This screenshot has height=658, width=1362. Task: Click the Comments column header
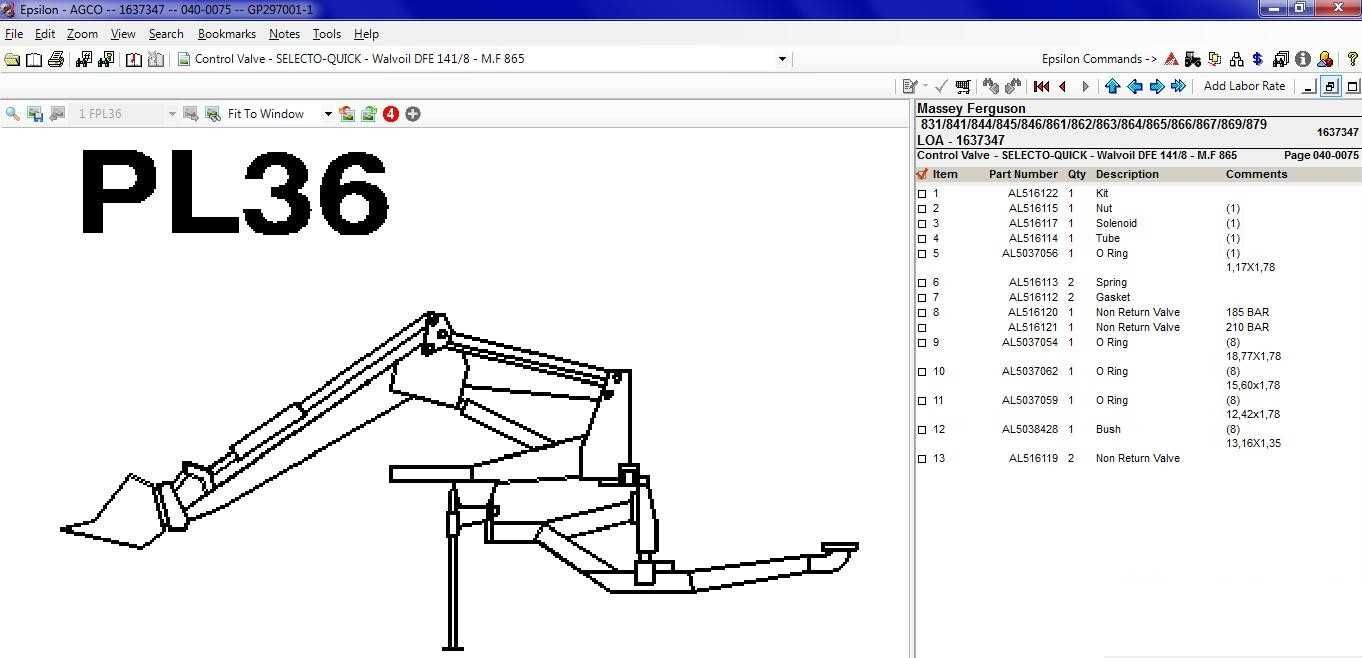[x=1256, y=174]
